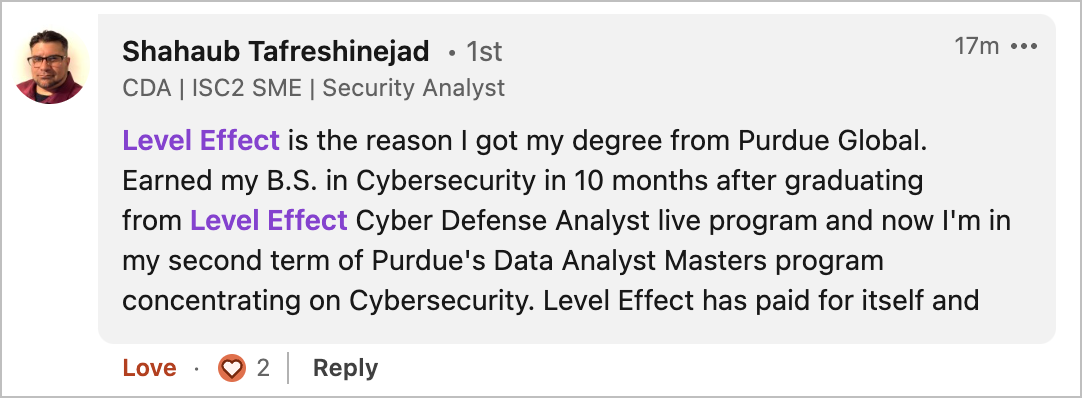Open Shahaub Tafreshinejad's profile by name
This screenshot has height=398, width=1082.
pyautogui.click(x=275, y=52)
